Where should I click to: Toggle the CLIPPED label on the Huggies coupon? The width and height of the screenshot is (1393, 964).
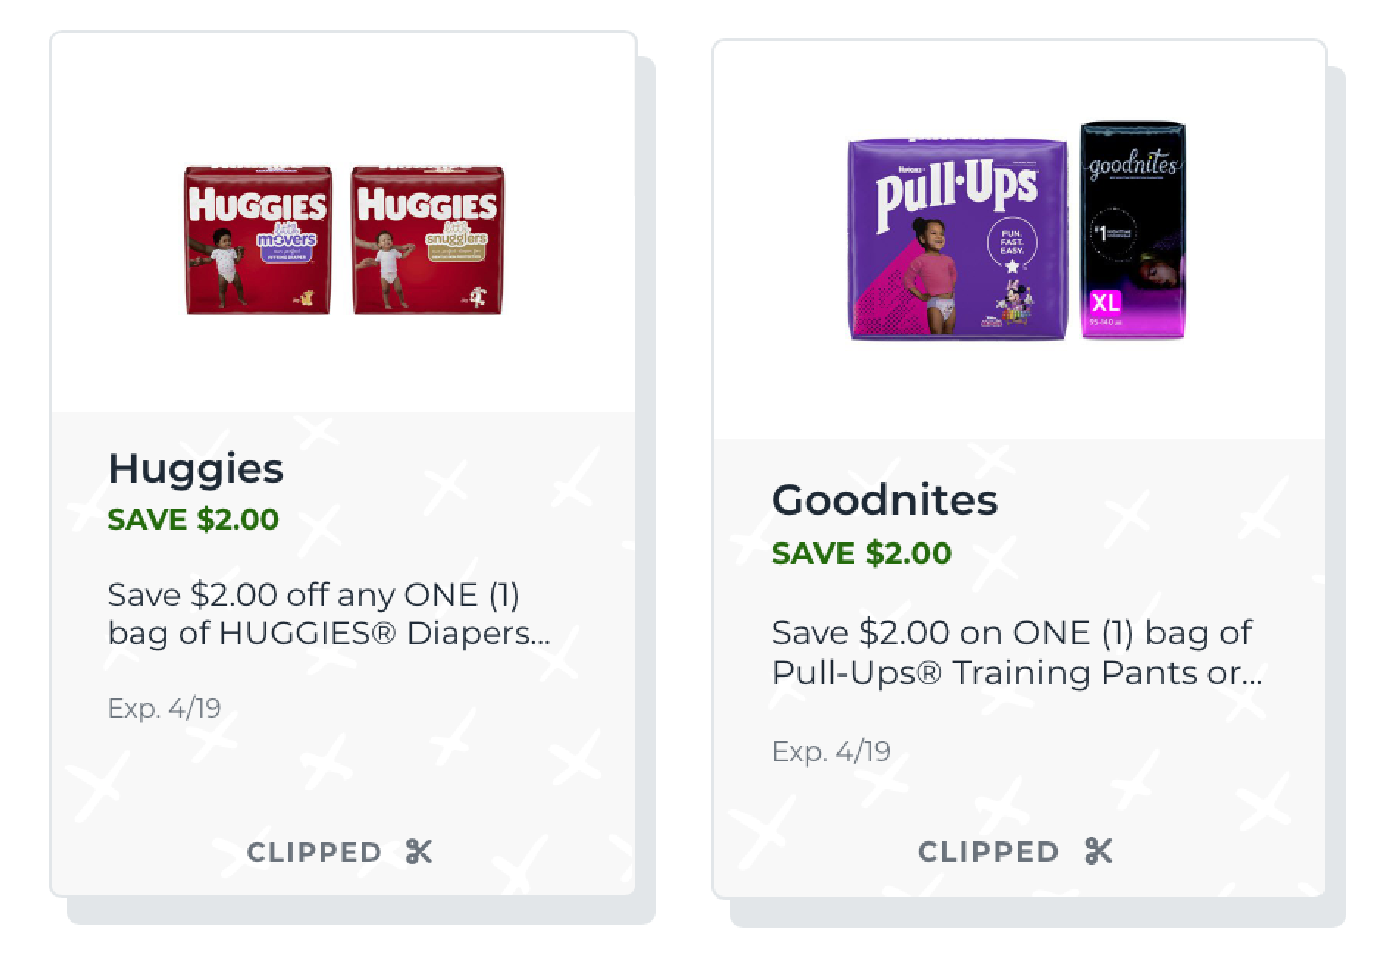(x=314, y=853)
